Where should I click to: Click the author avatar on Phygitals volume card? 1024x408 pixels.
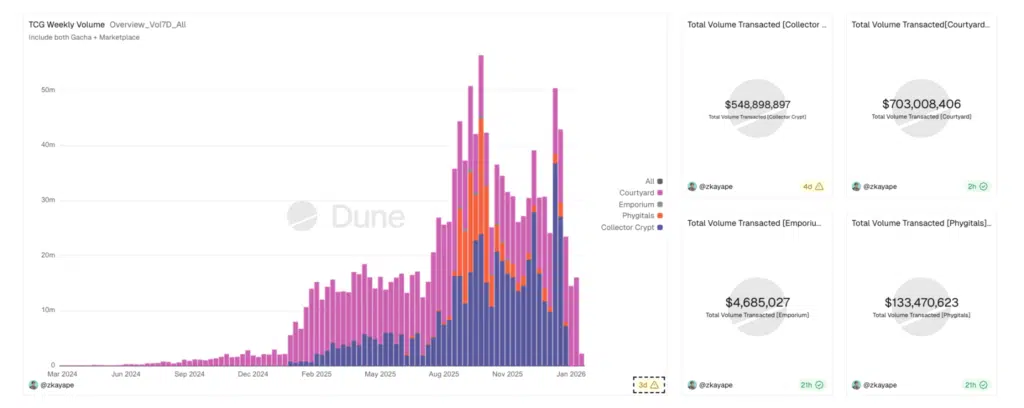tap(857, 384)
